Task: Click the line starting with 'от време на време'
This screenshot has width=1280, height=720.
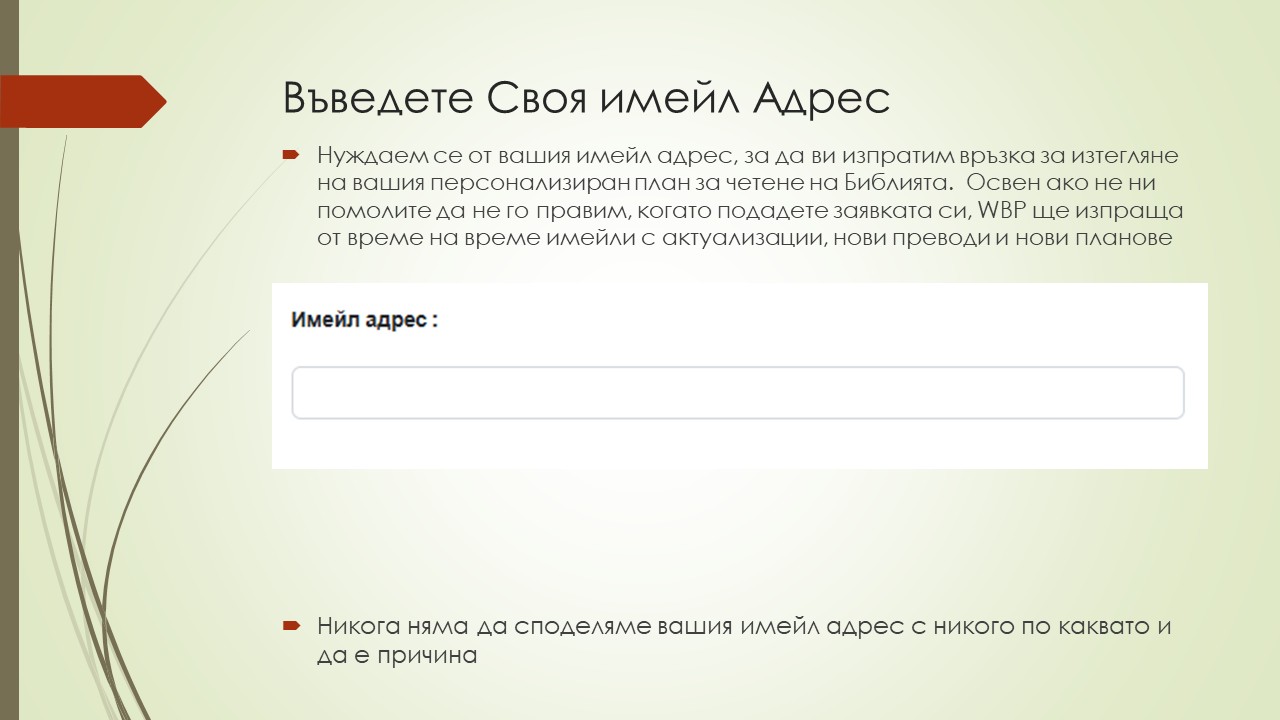Action: click(744, 239)
